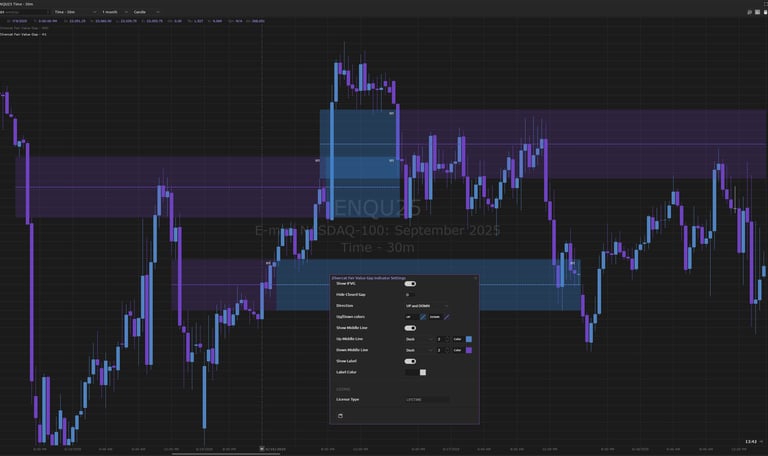Click the Up Middle Line width stepper
This screenshot has height=456, width=768.
tap(442, 339)
